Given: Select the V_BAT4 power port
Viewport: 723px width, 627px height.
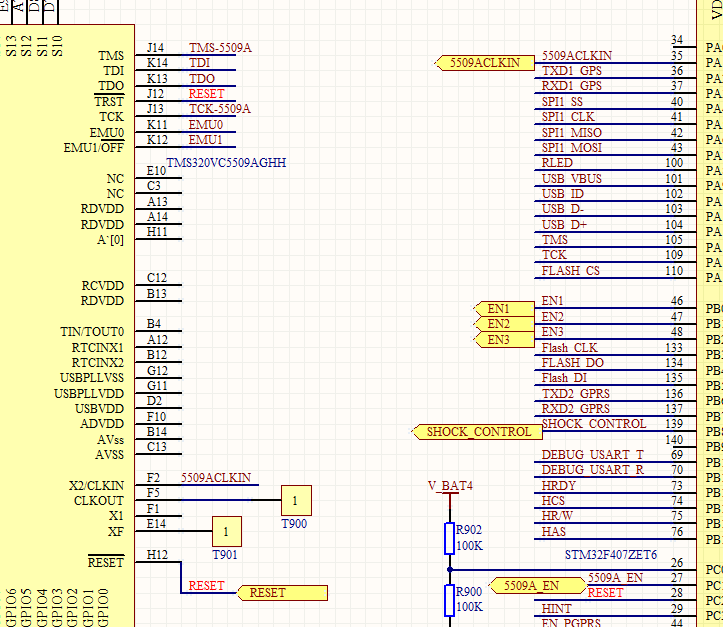Looking at the screenshot, I should pos(450,488).
